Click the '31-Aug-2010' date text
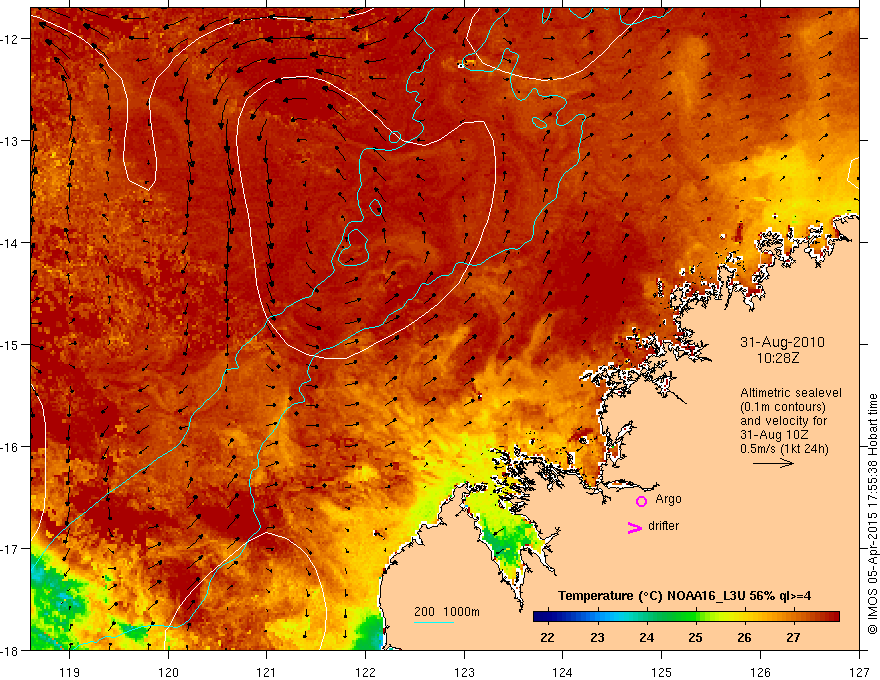The height and width of the screenshot is (680, 880). pos(782,342)
